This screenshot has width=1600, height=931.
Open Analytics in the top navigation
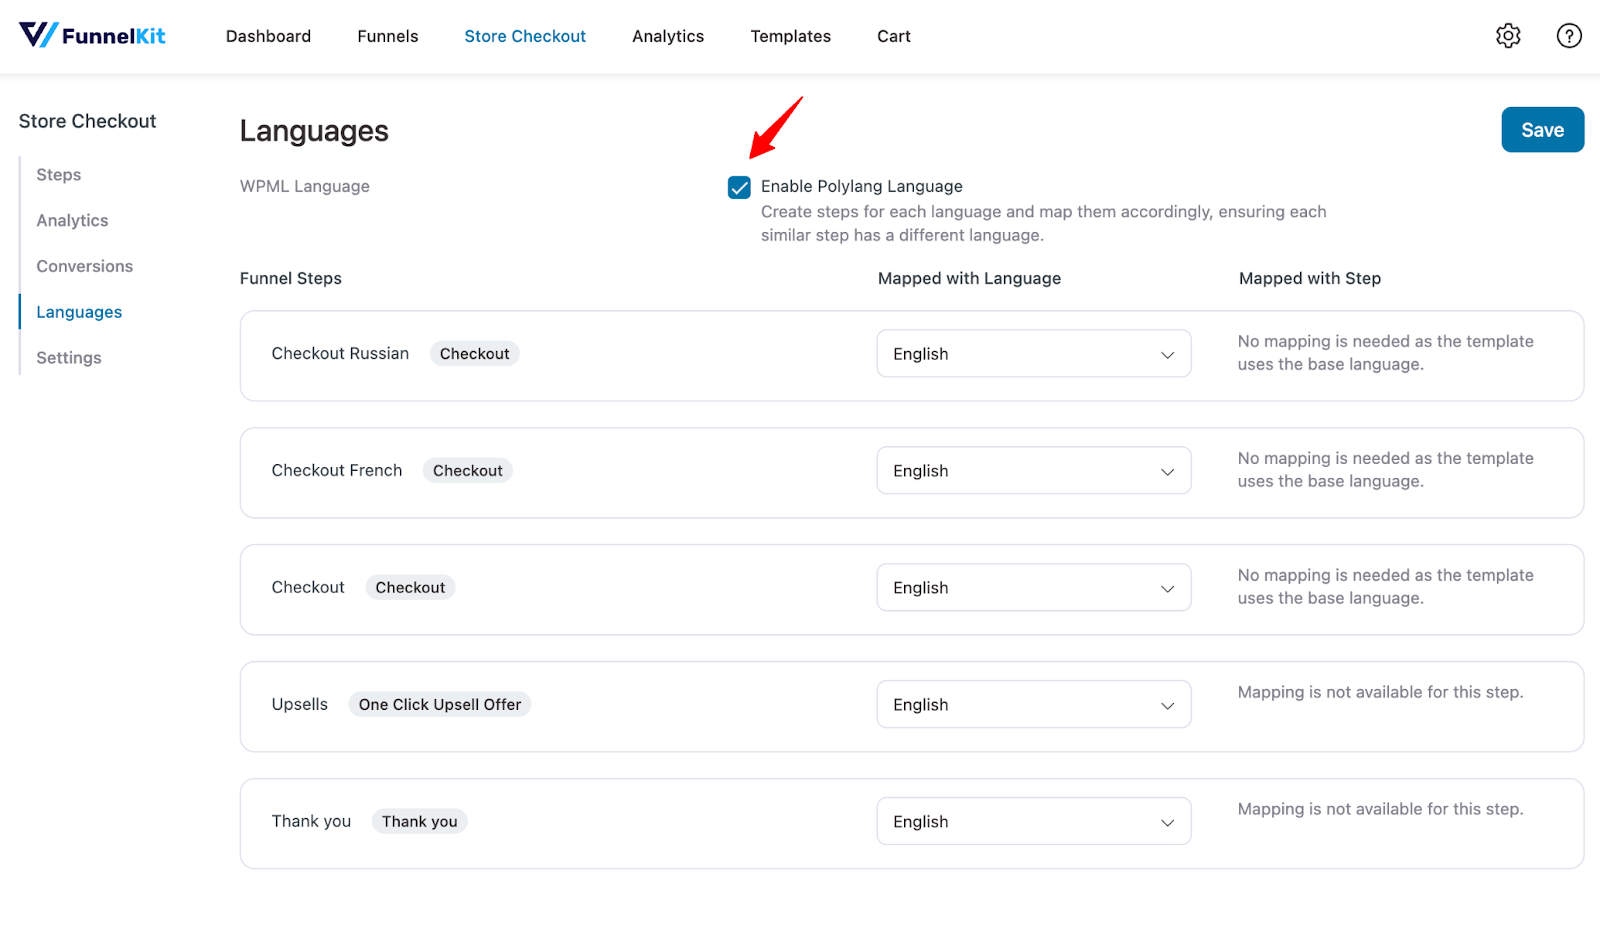[x=668, y=36]
